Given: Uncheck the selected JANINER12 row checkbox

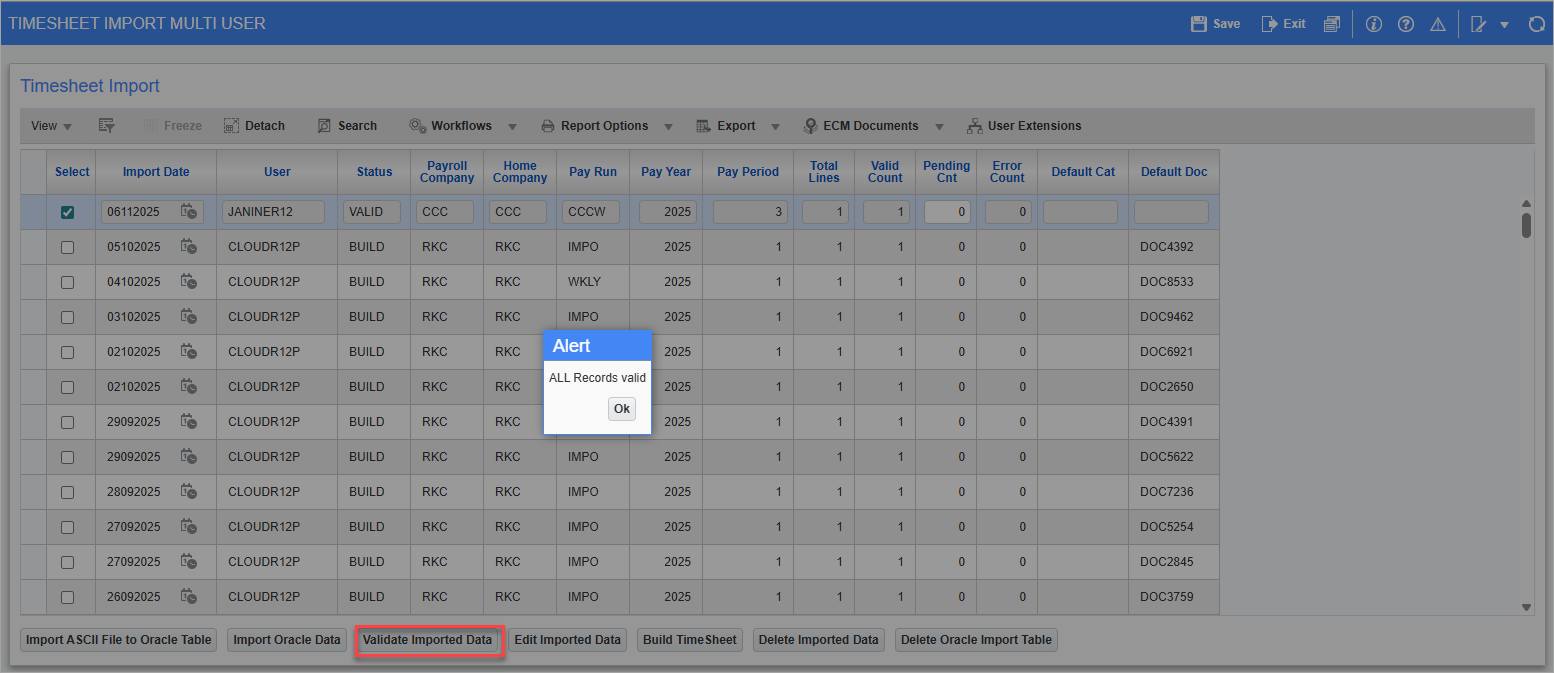Looking at the screenshot, I should (67, 212).
